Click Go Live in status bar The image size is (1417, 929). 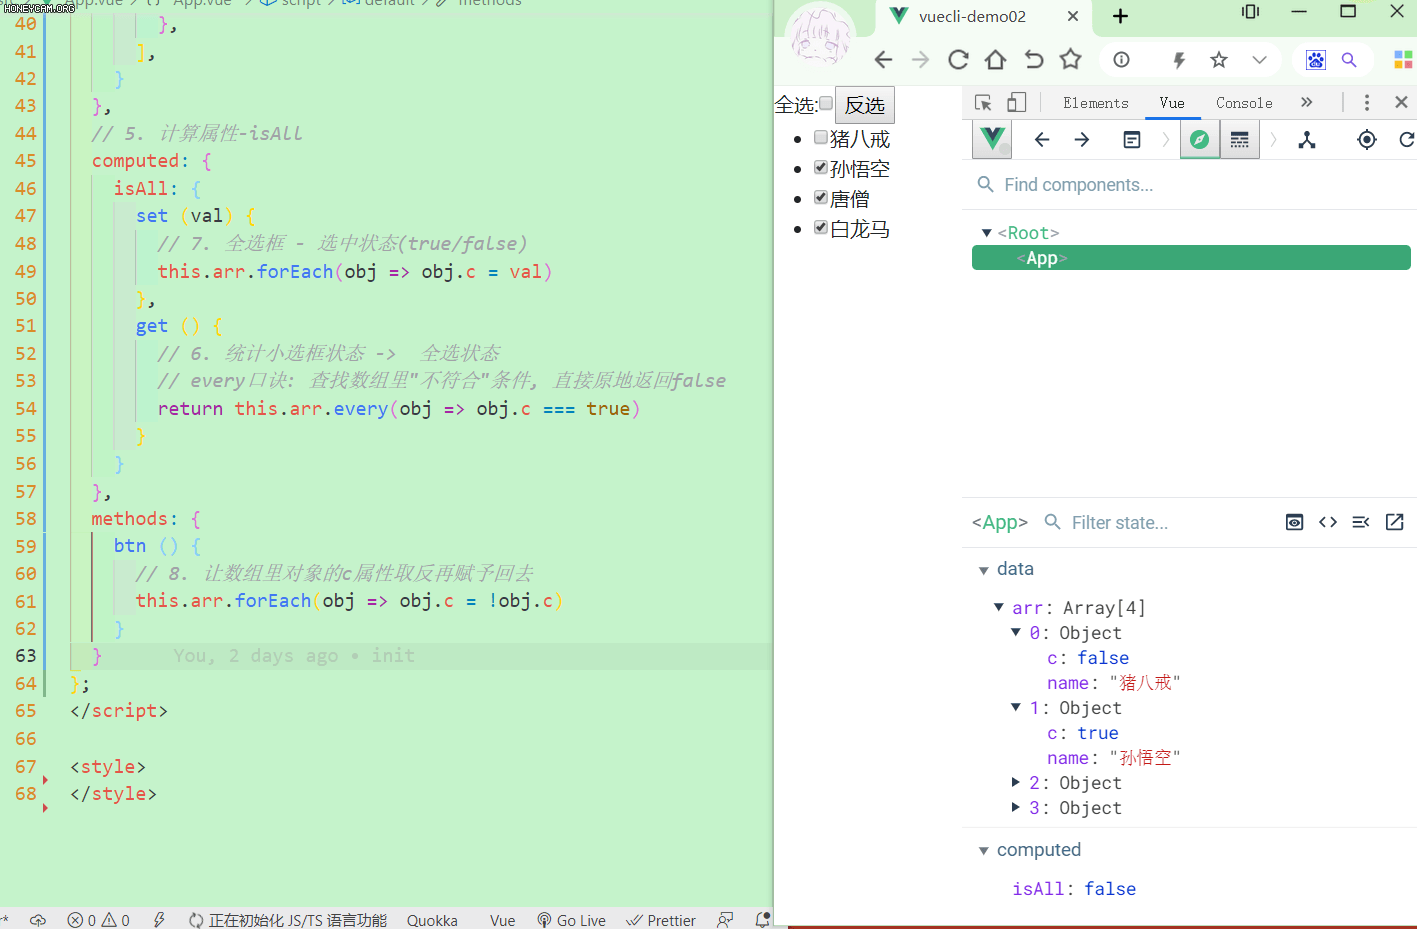pos(572,920)
